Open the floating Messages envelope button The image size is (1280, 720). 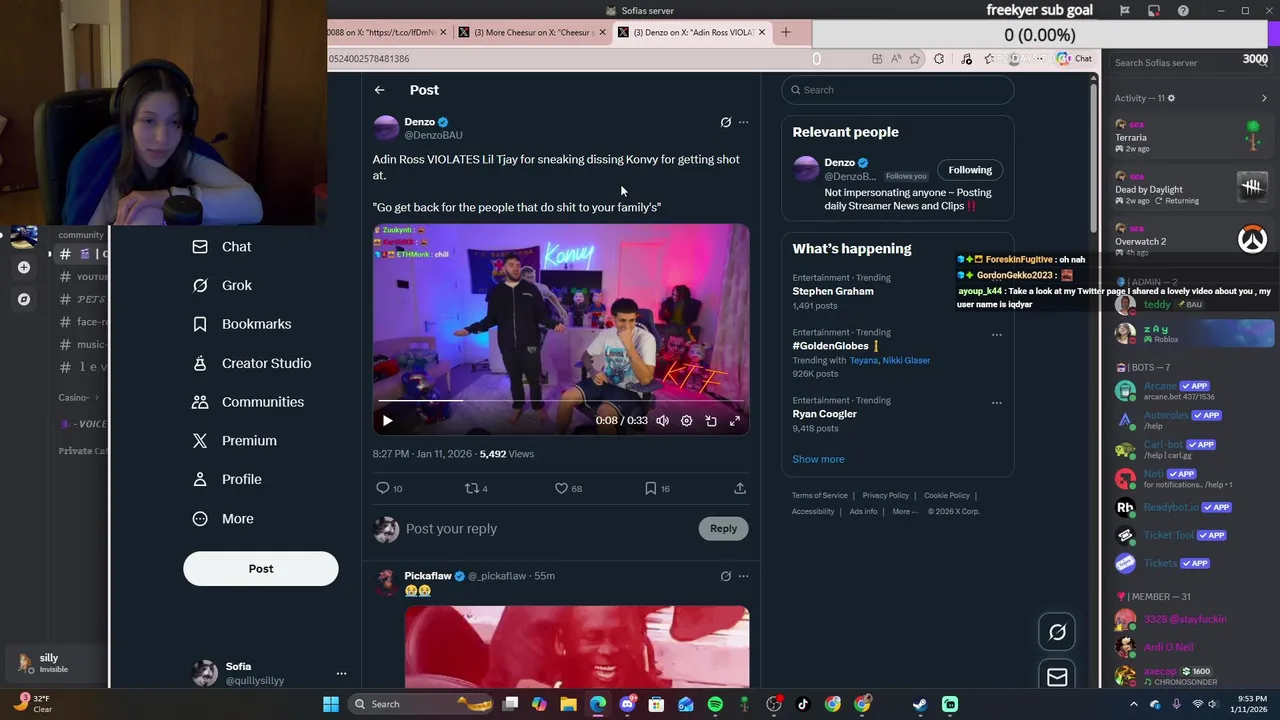pos(1057,678)
